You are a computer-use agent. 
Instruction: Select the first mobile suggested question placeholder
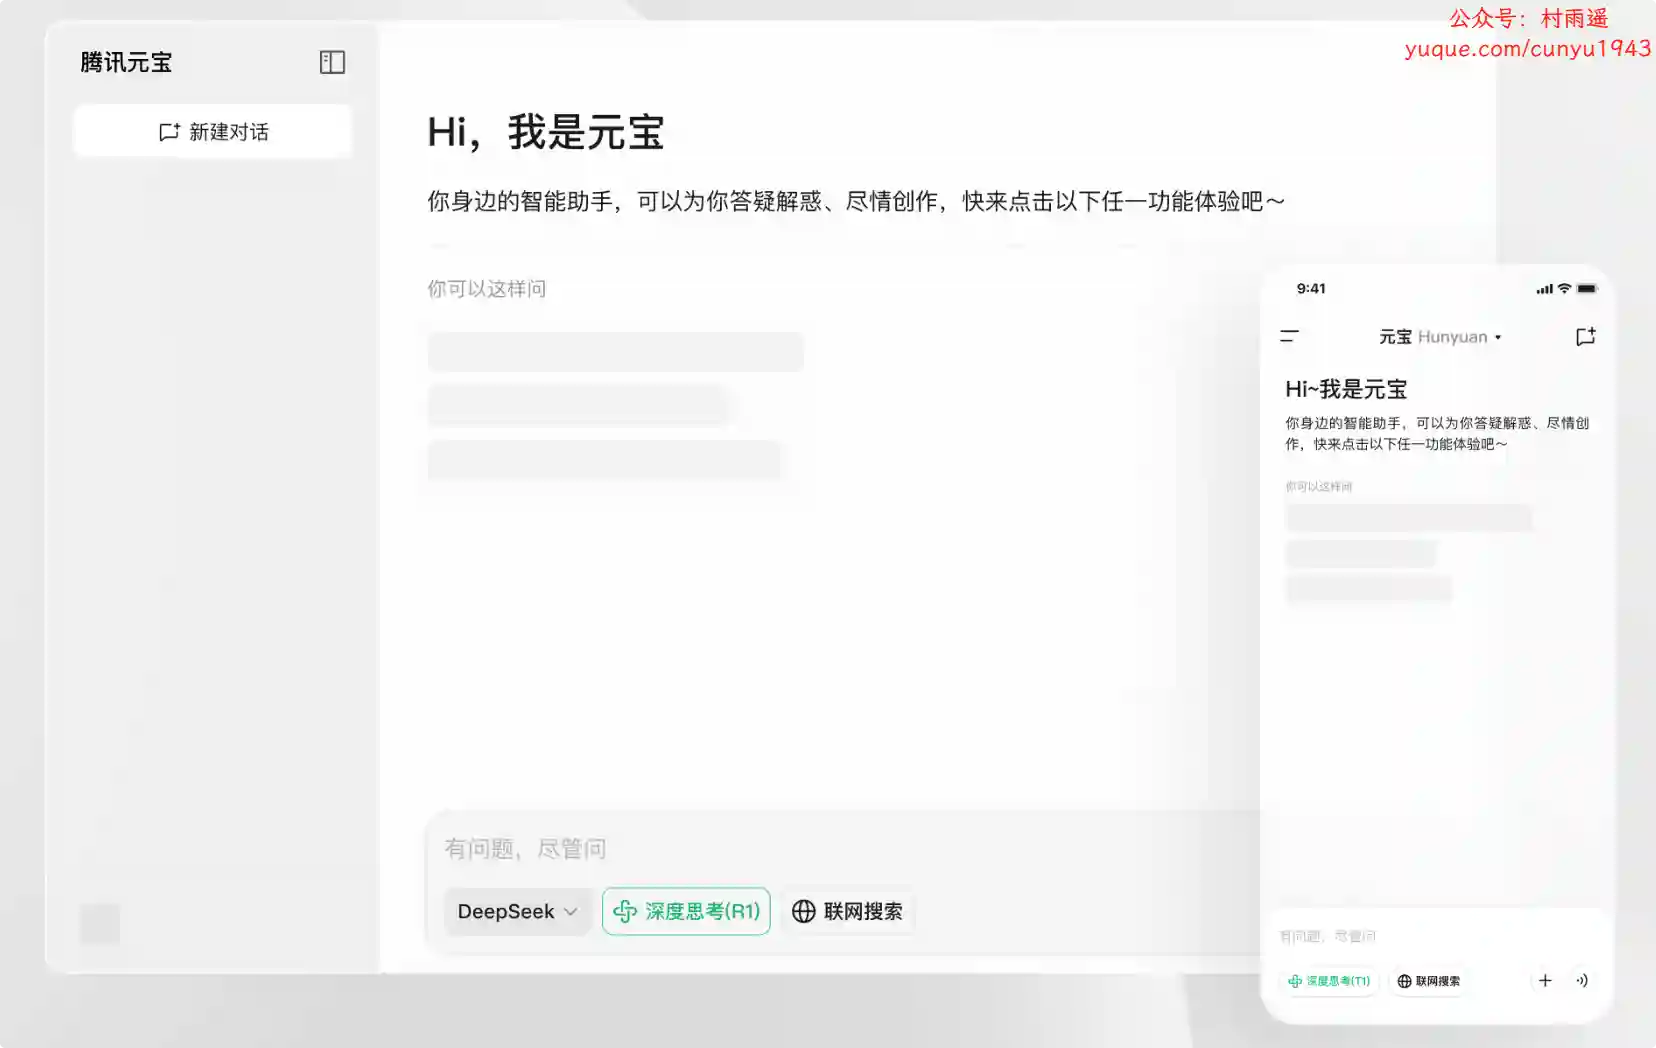point(1408,518)
